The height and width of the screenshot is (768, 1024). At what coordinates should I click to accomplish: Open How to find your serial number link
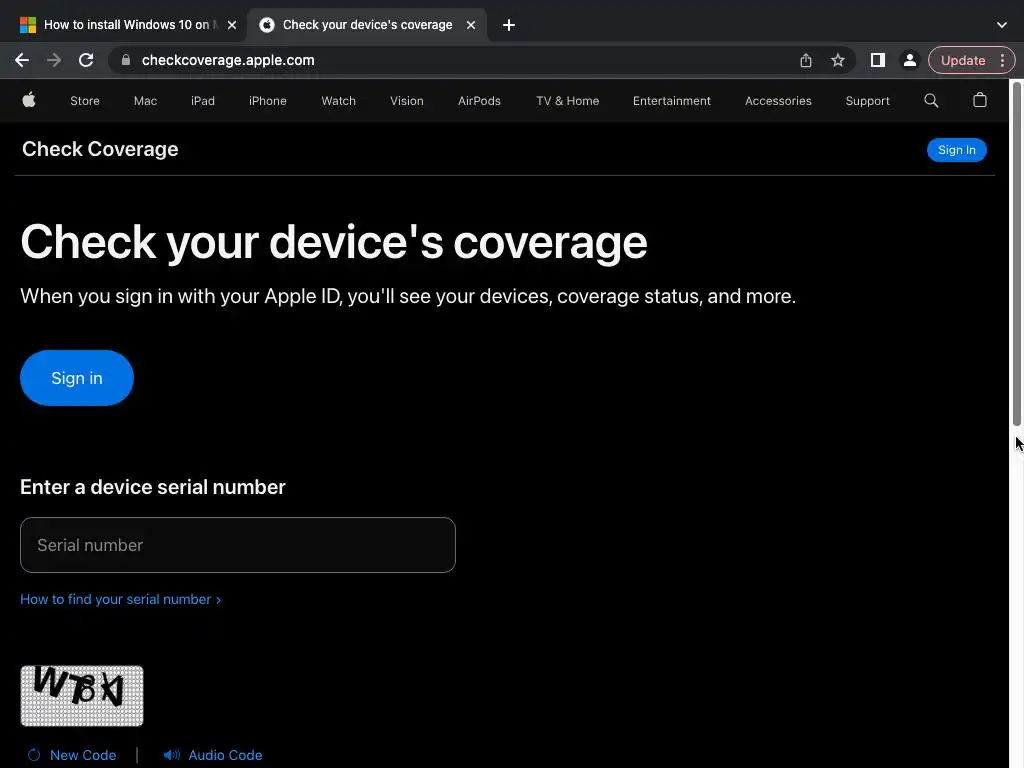click(x=121, y=599)
